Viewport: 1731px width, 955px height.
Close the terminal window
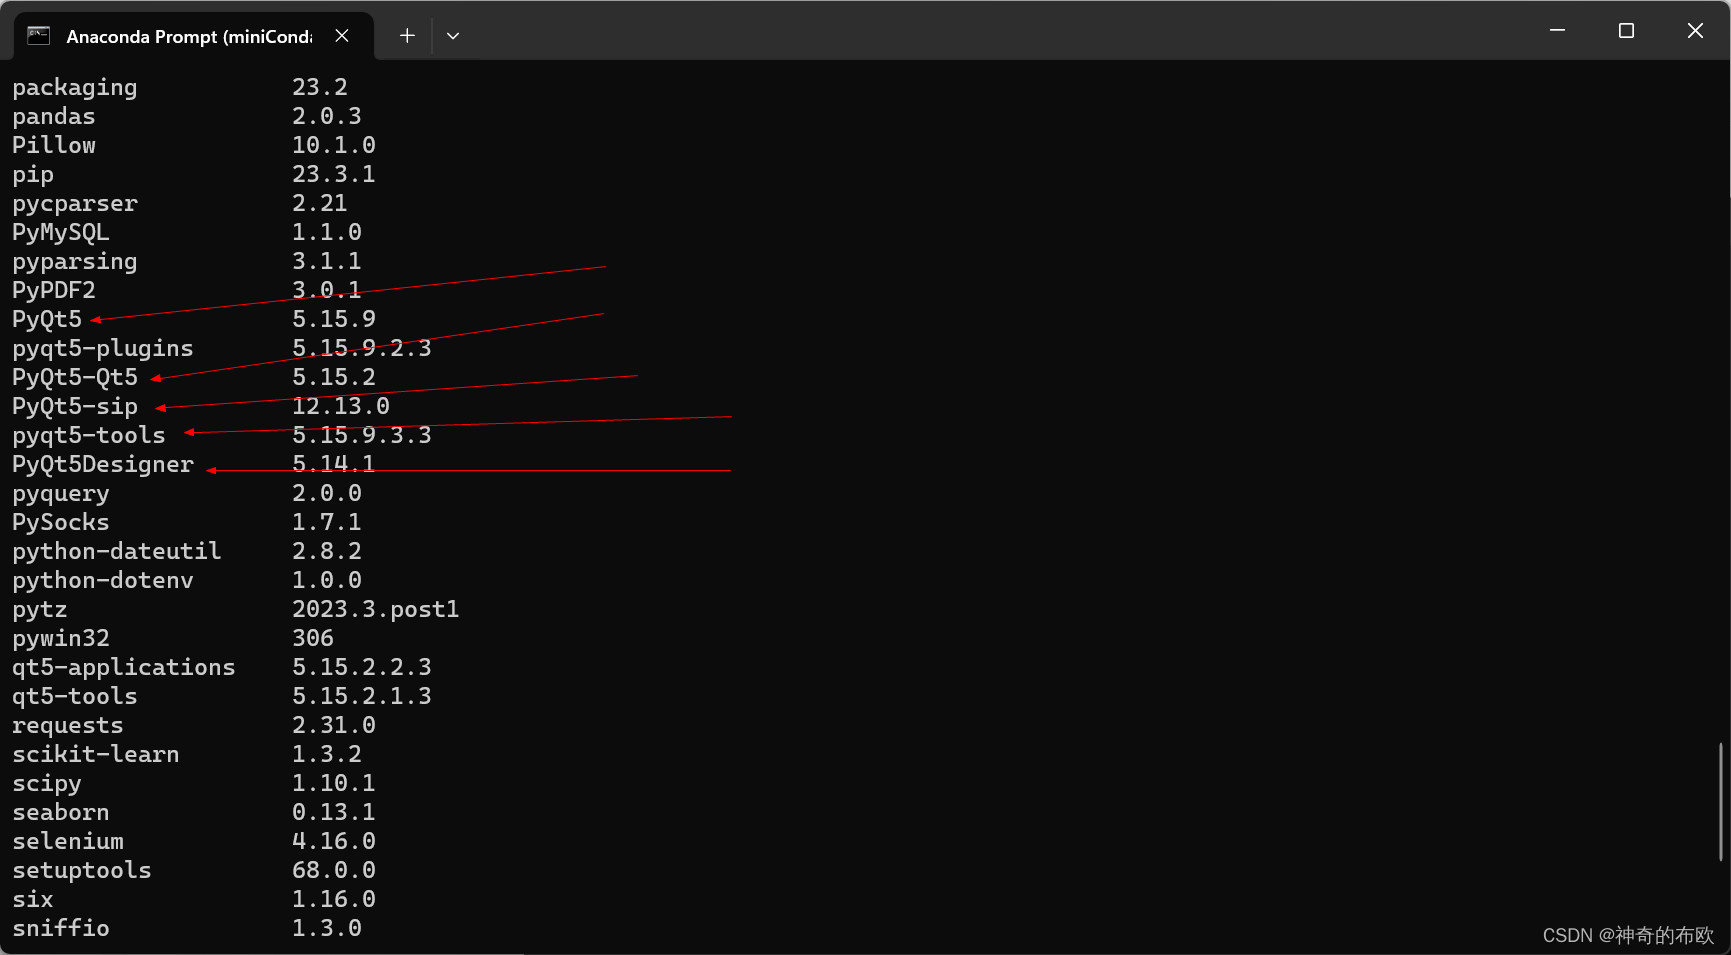[1695, 30]
